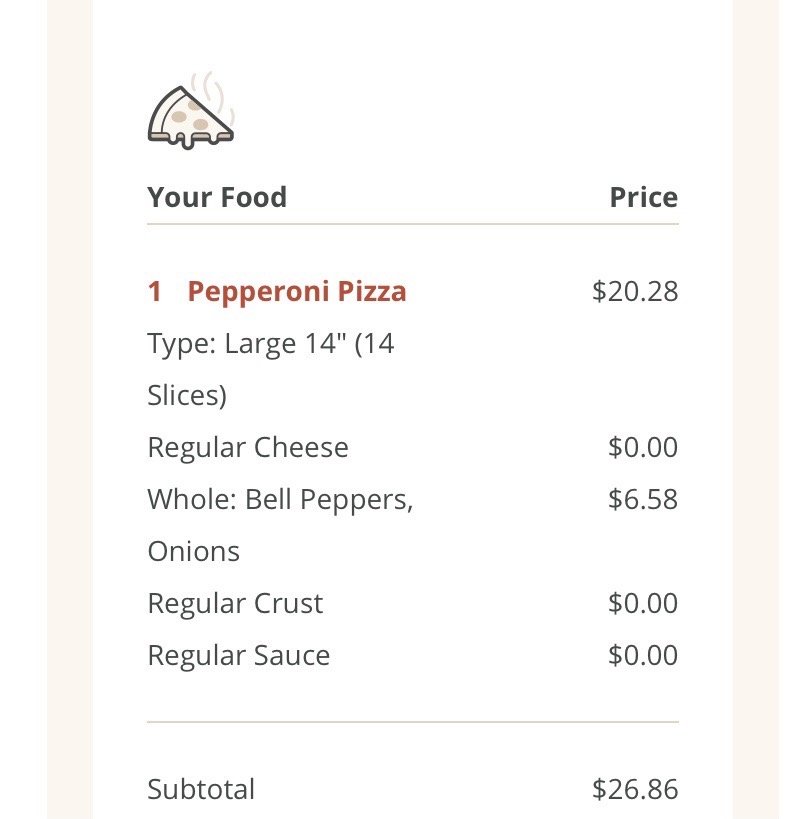Viewport: 806px width, 819px height.
Task: Click the $6.58 toppings price
Action: click(642, 499)
